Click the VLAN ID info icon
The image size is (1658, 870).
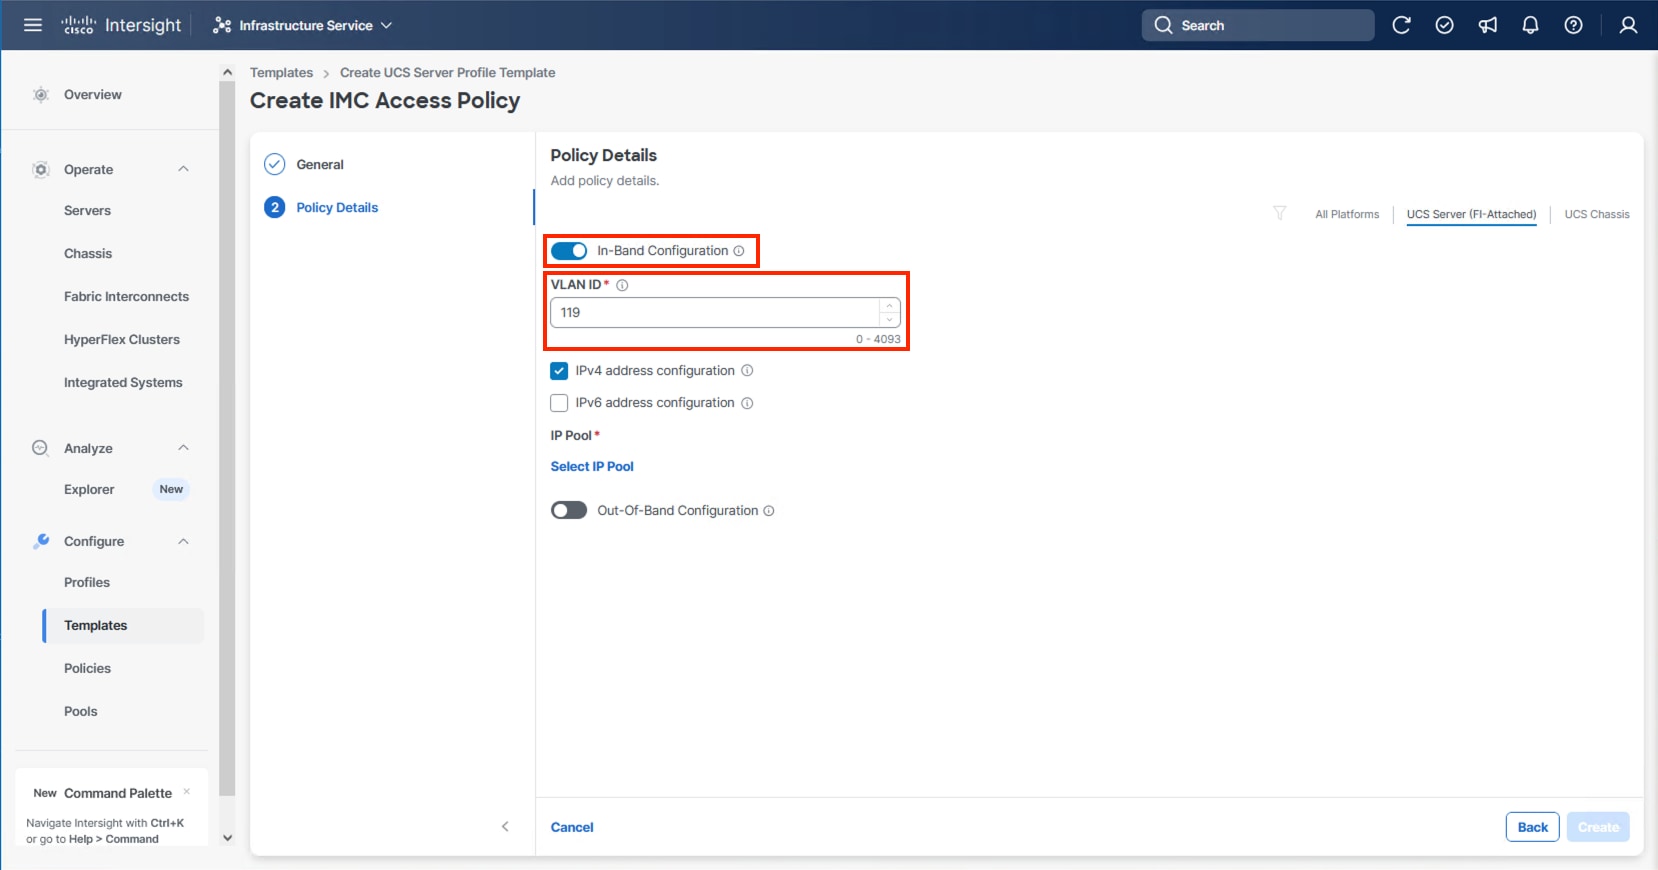(x=622, y=285)
